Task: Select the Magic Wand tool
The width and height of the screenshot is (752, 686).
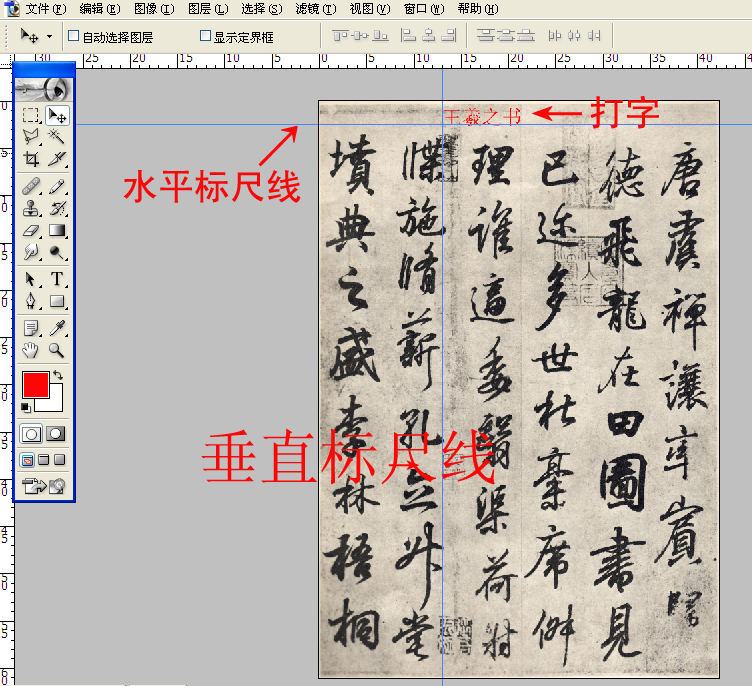Action: tap(57, 137)
